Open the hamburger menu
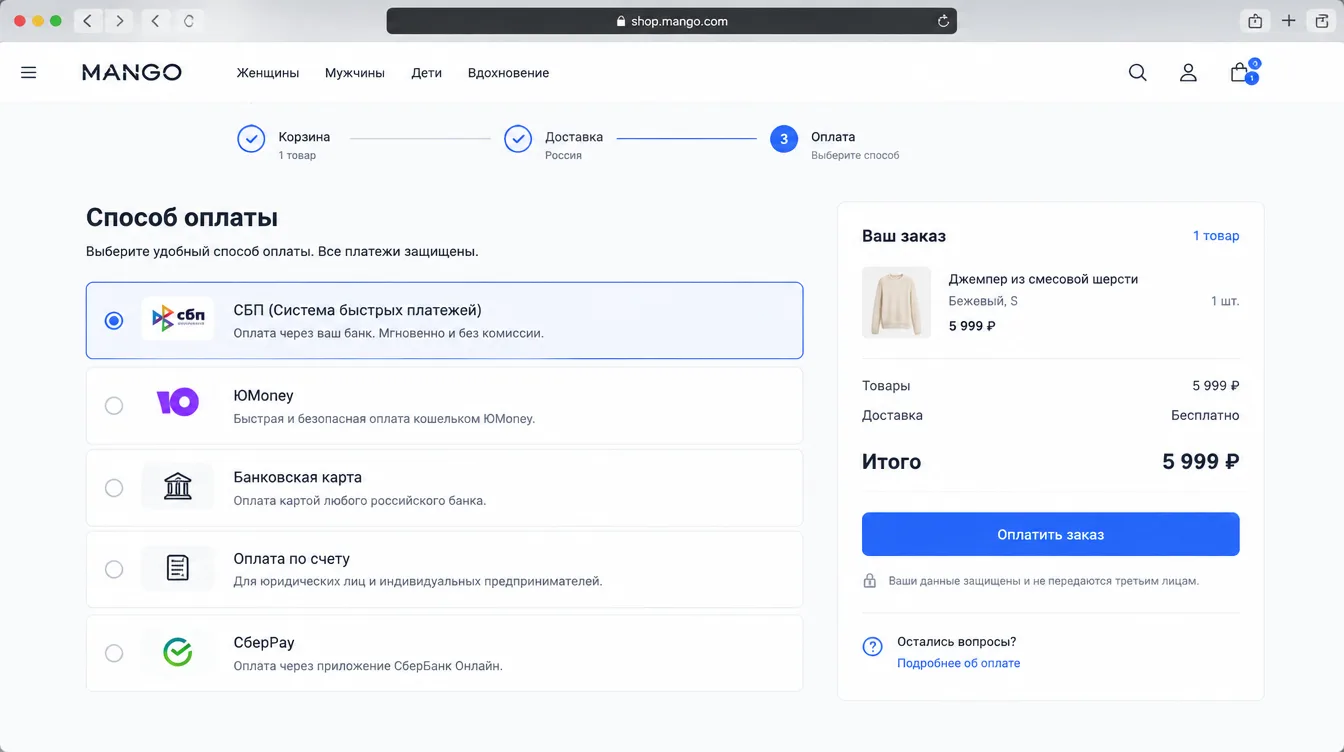1344x752 pixels. (29, 72)
